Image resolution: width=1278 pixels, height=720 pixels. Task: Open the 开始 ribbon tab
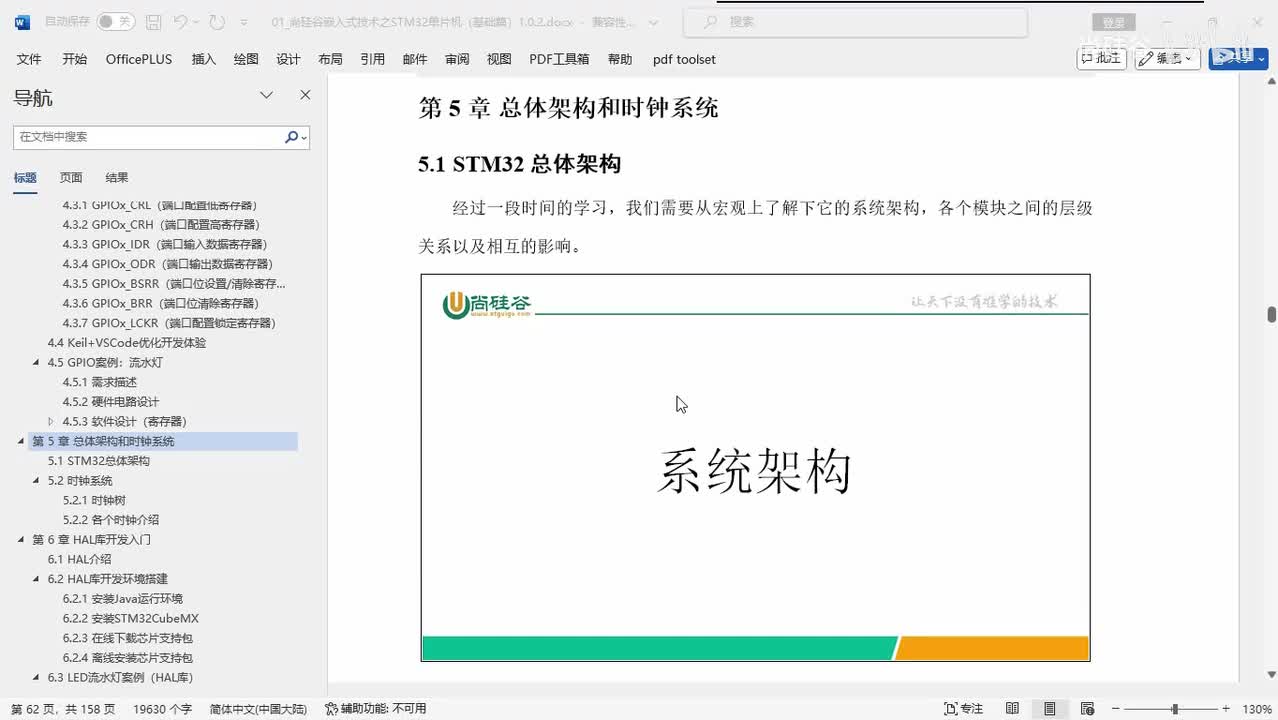pyautogui.click(x=74, y=59)
